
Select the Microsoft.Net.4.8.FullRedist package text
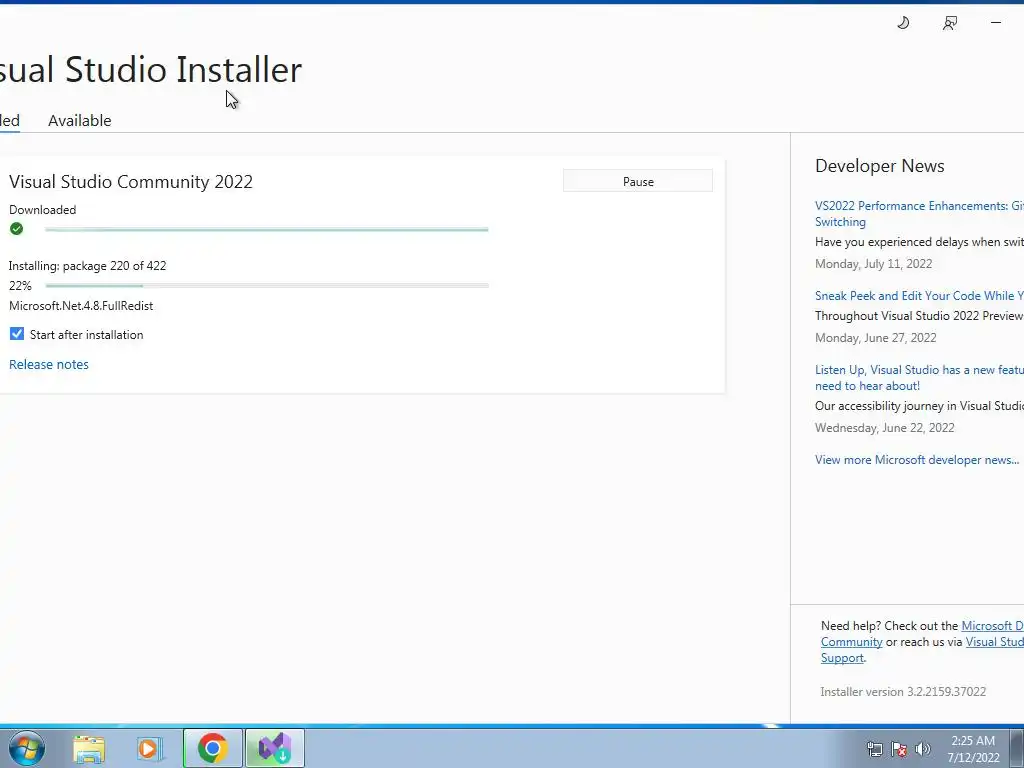coord(81,306)
